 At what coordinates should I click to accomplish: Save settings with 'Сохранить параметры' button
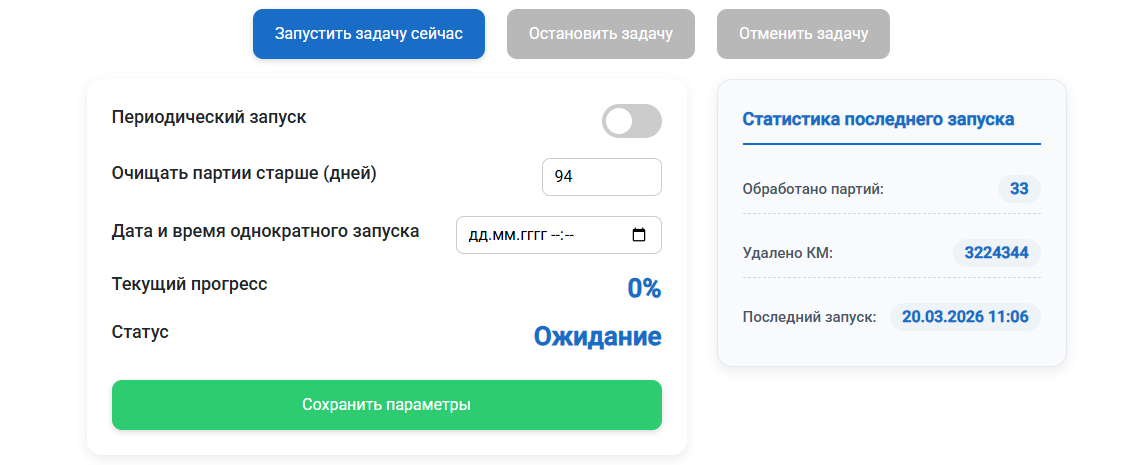[x=386, y=405]
